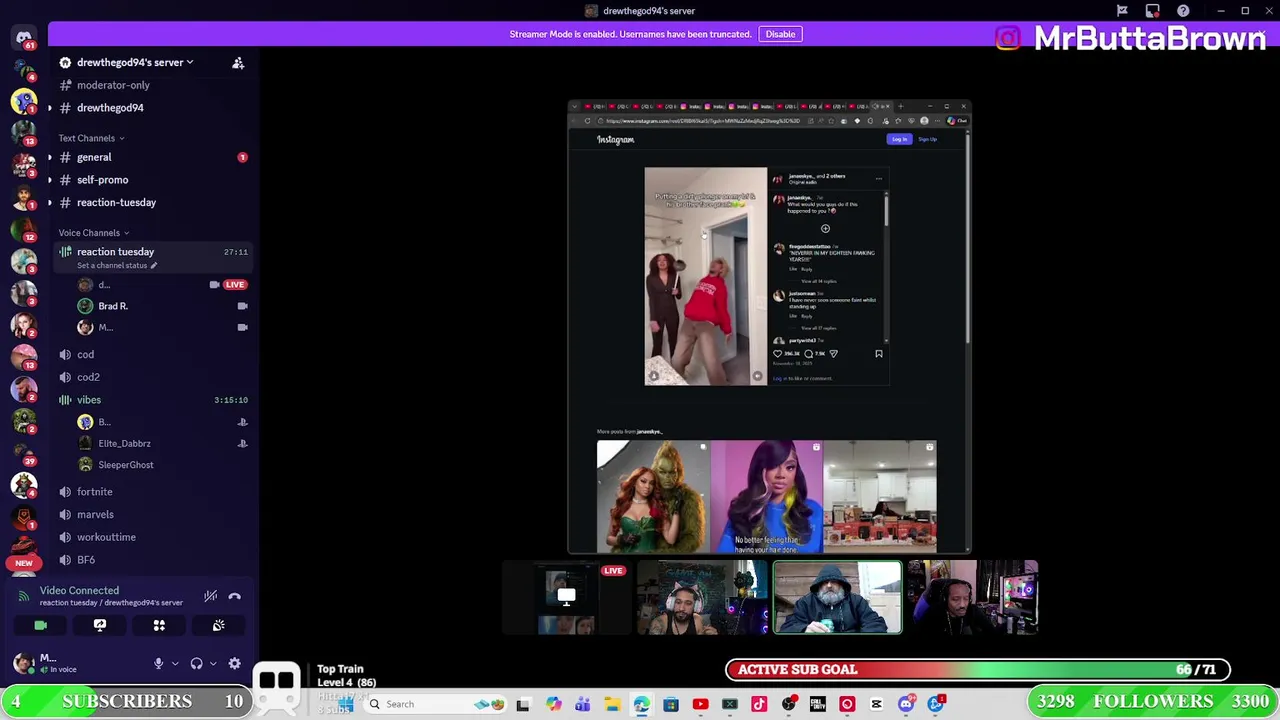The image size is (1280, 720).
Task: Mute the microphone in user panel
Action: pos(158,663)
